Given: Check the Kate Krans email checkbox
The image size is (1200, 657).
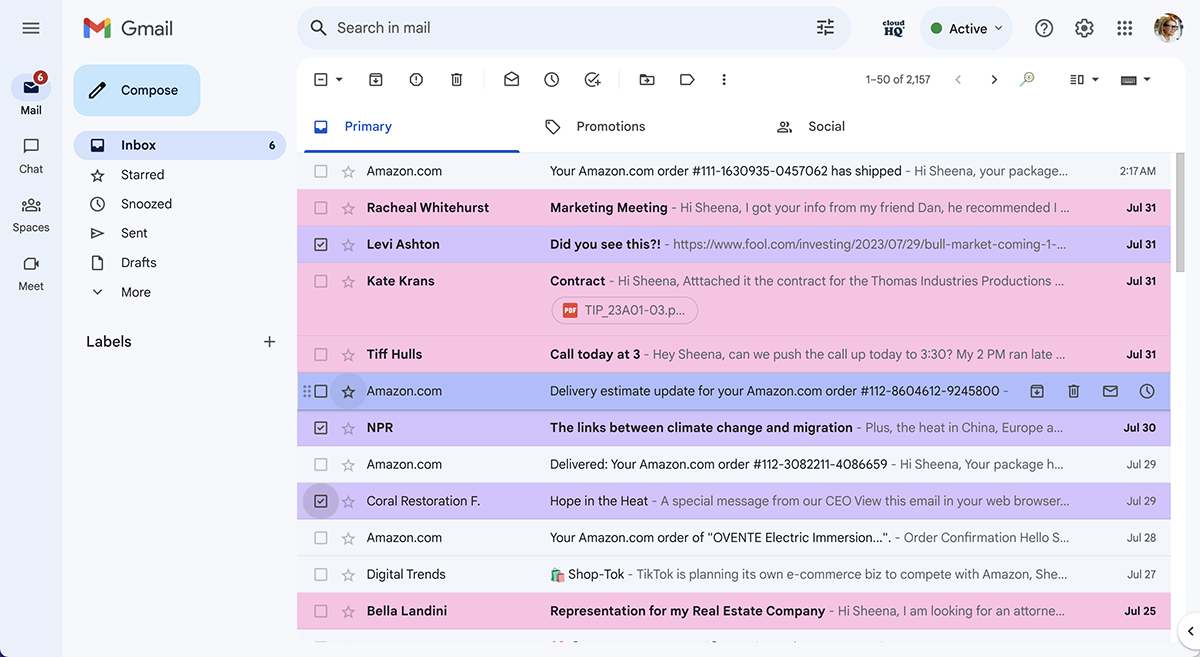Looking at the screenshot, I should pos(321,281).
